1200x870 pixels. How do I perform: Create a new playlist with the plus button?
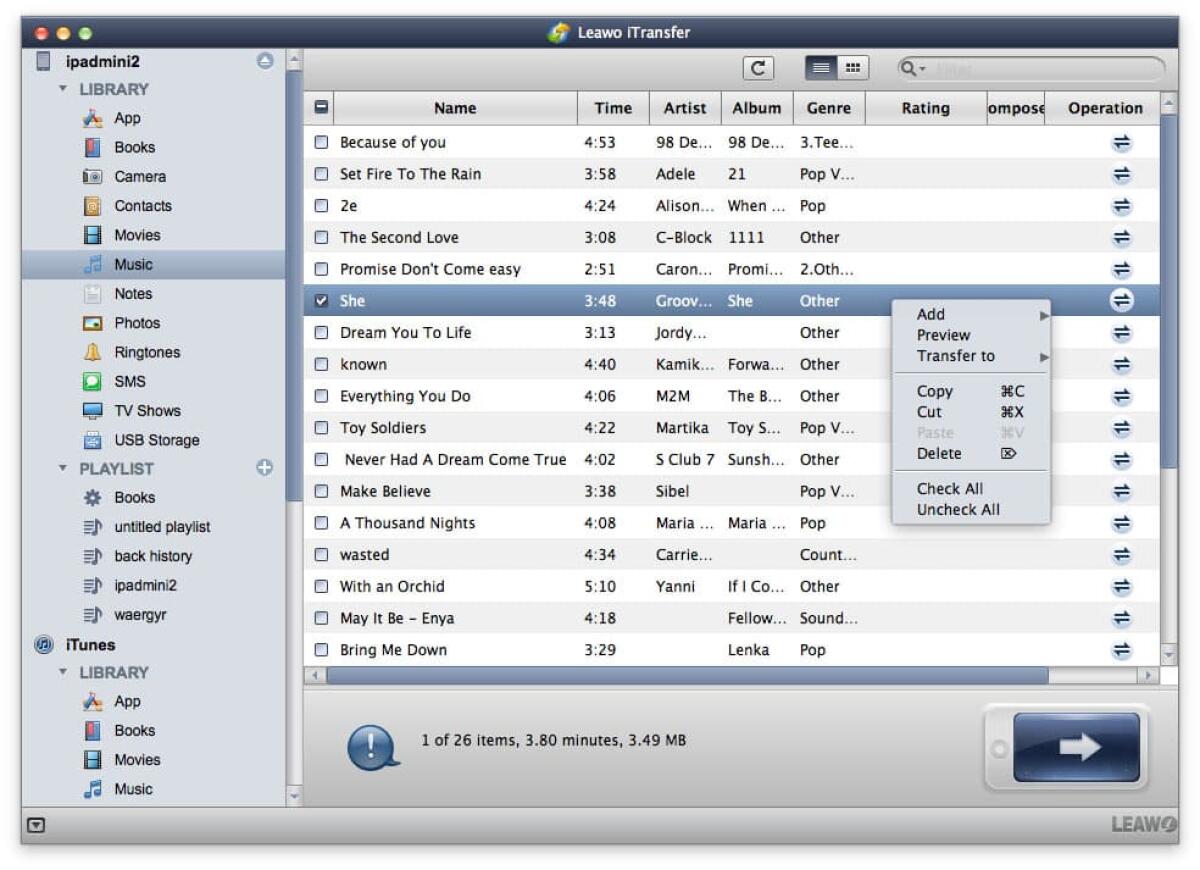coord(265,468)
